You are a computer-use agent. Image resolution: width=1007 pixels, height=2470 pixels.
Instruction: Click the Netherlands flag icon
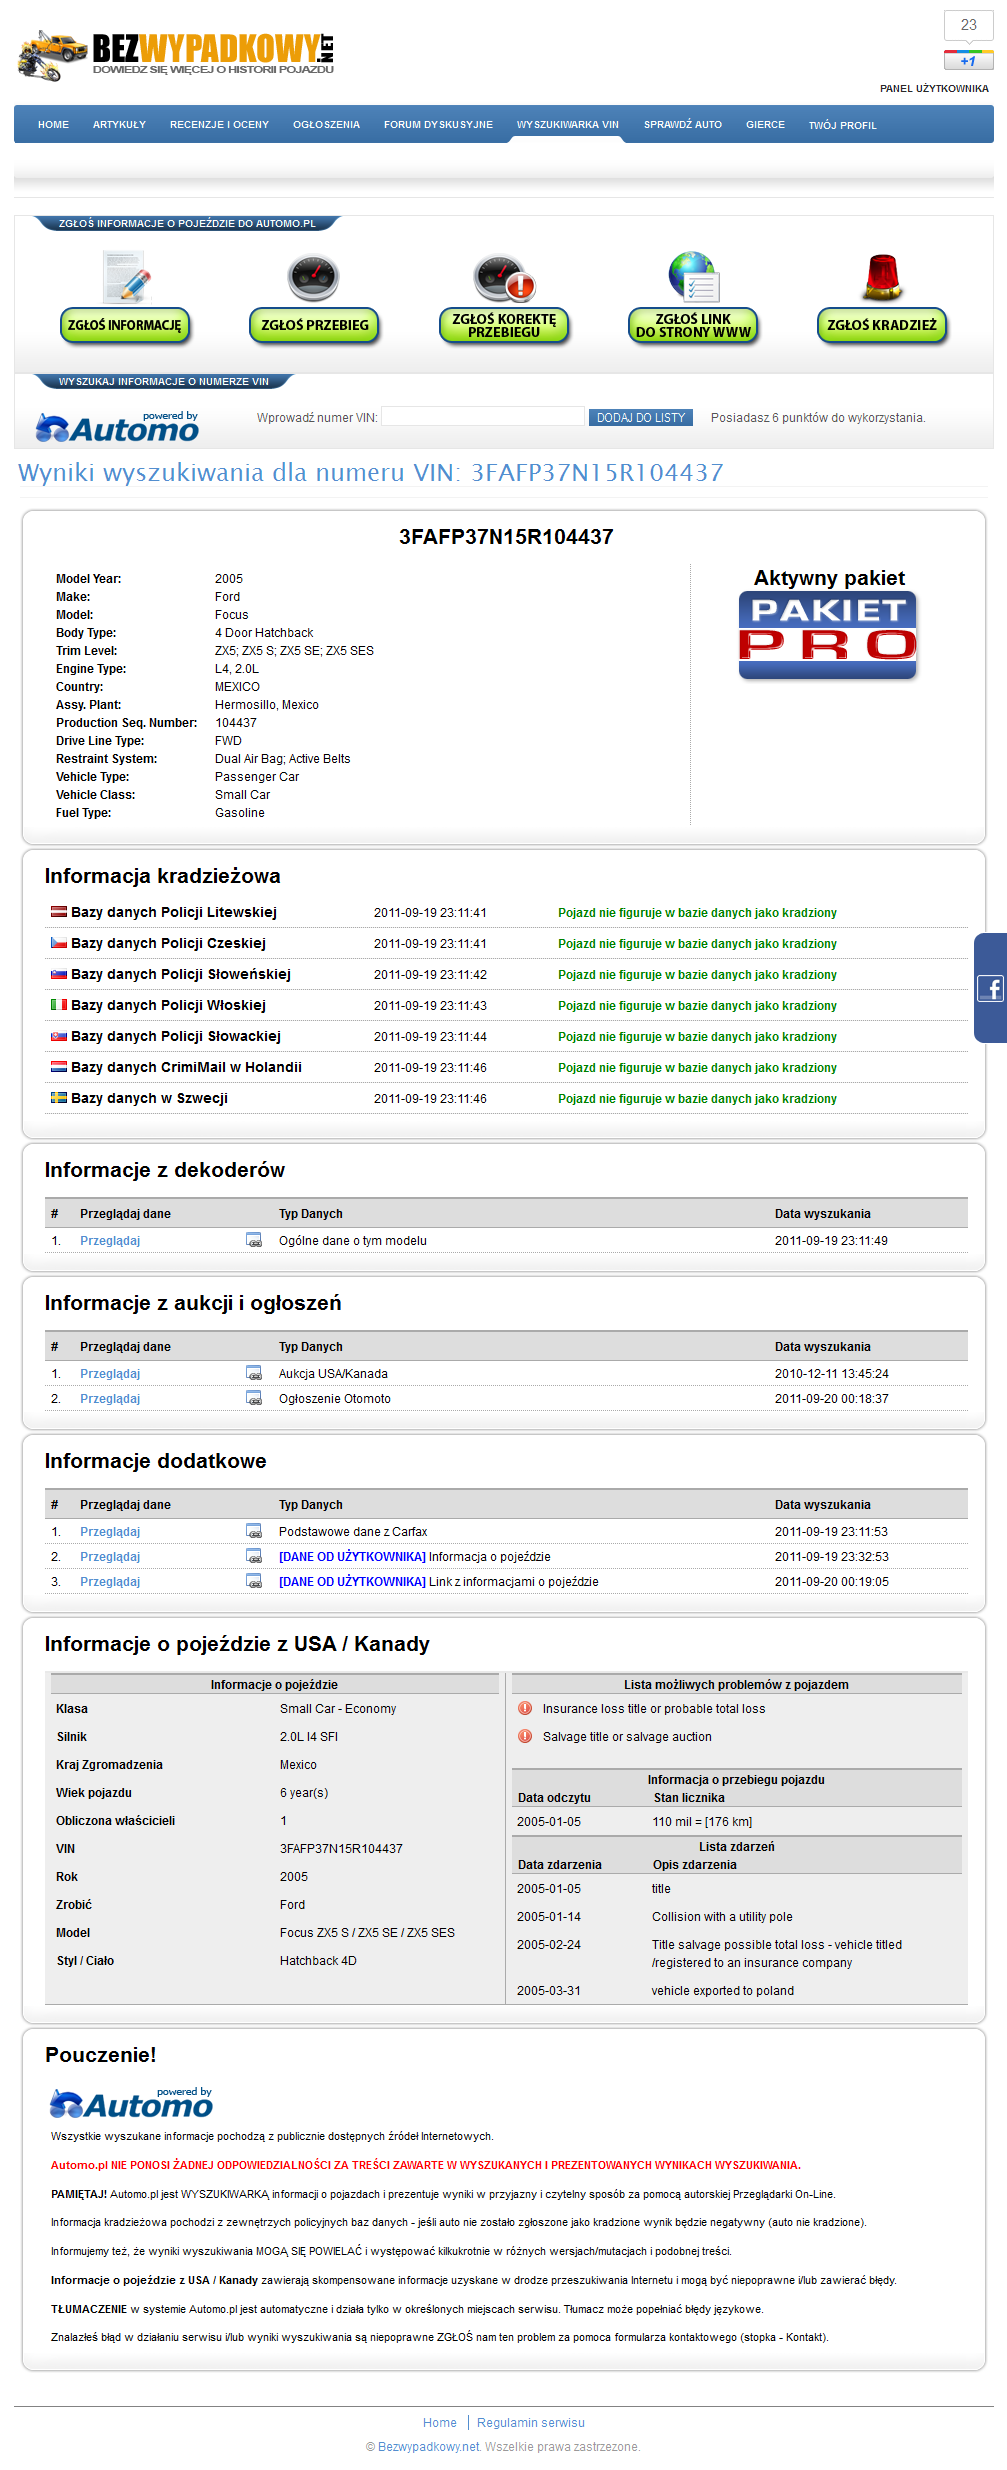click(x=59, y=1066)
